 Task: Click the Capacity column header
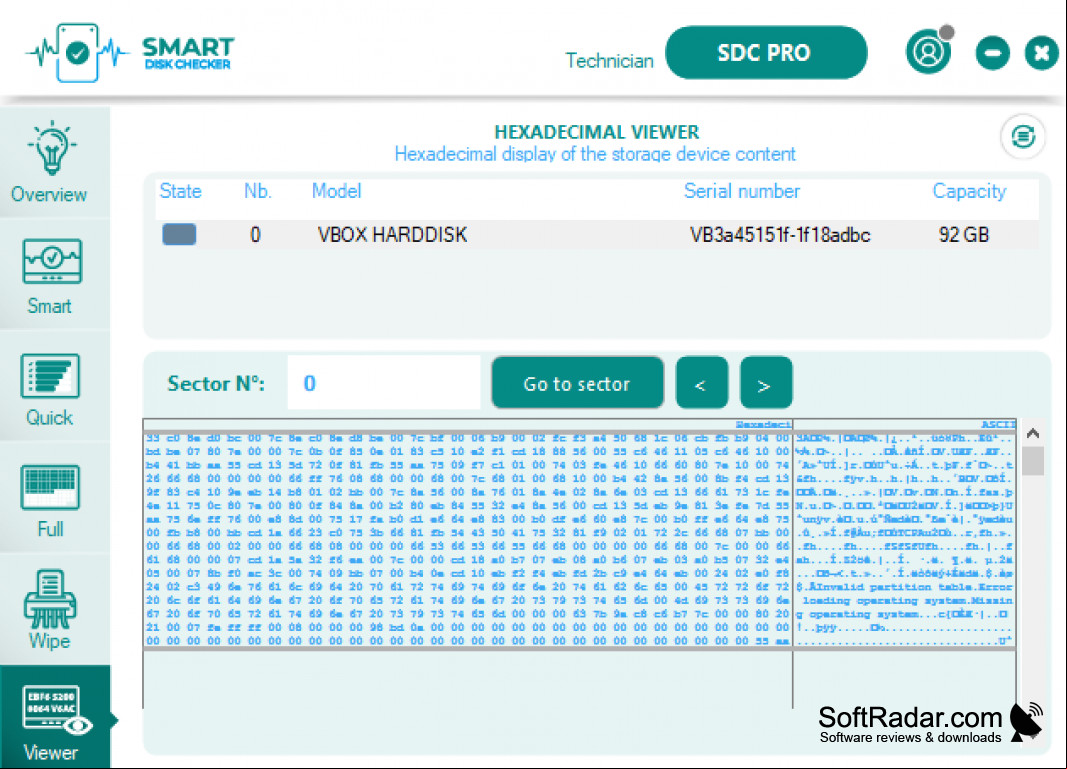969,191
